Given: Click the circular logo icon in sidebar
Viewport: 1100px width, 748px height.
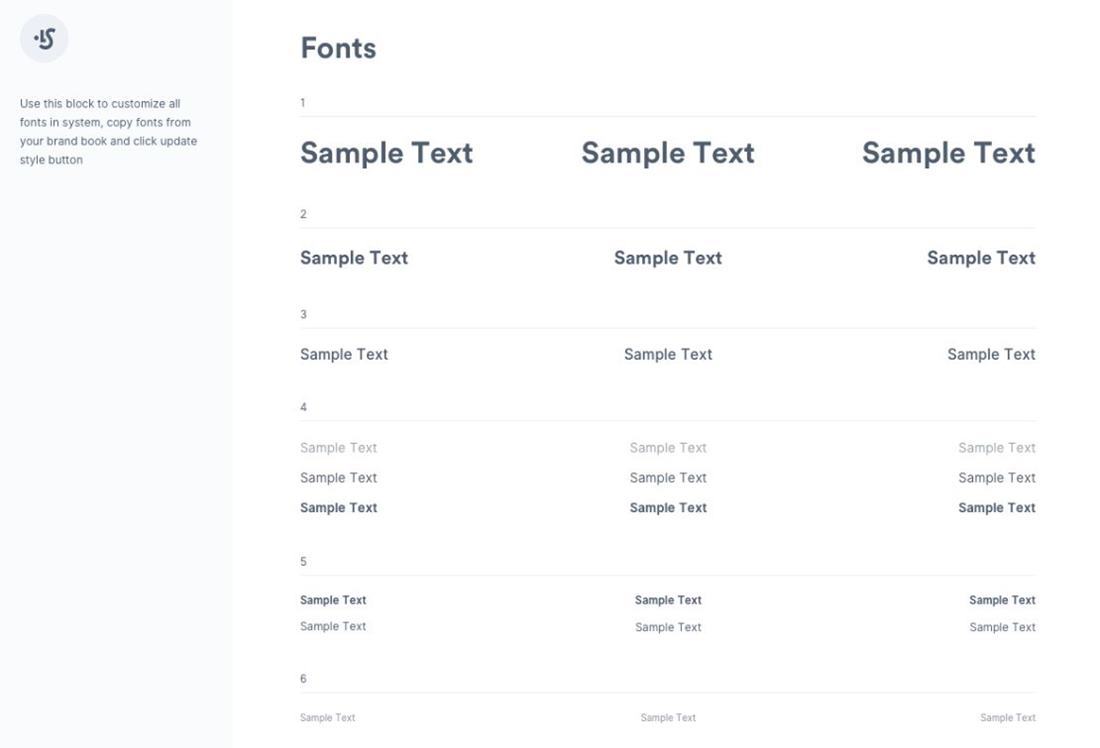Looking at the screenshot, I should pyautogui.click(x=44, y=39).
